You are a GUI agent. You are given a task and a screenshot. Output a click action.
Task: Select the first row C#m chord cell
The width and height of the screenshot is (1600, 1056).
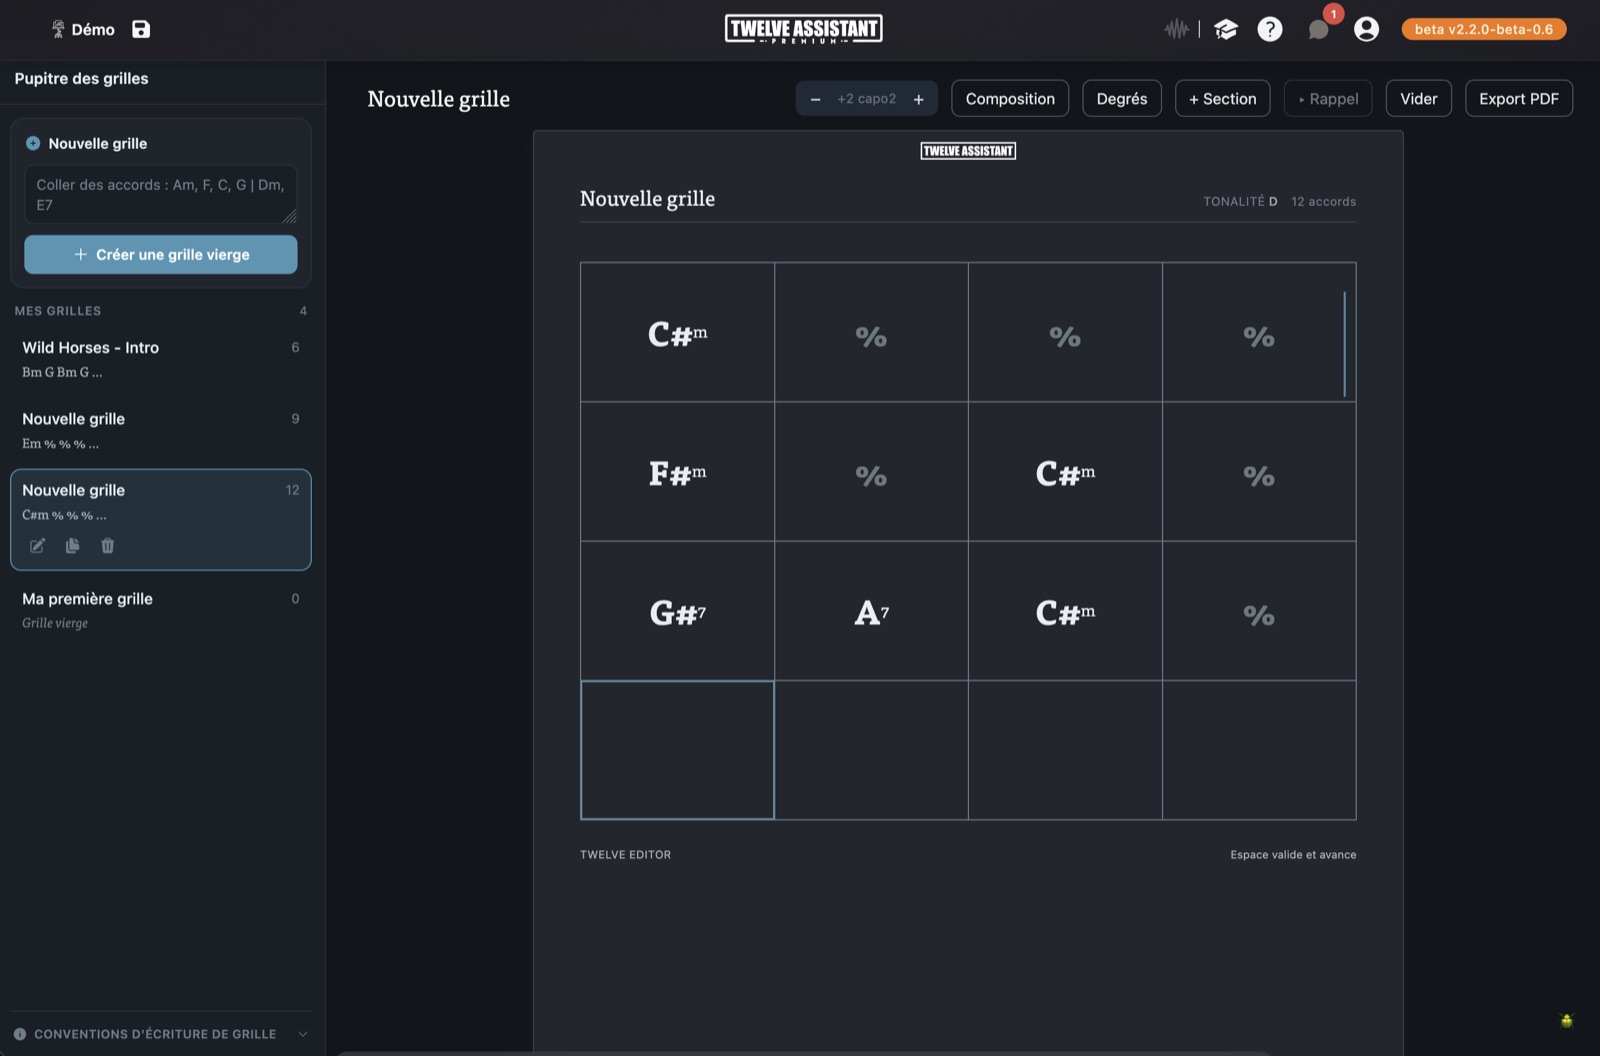pos(677,332)
